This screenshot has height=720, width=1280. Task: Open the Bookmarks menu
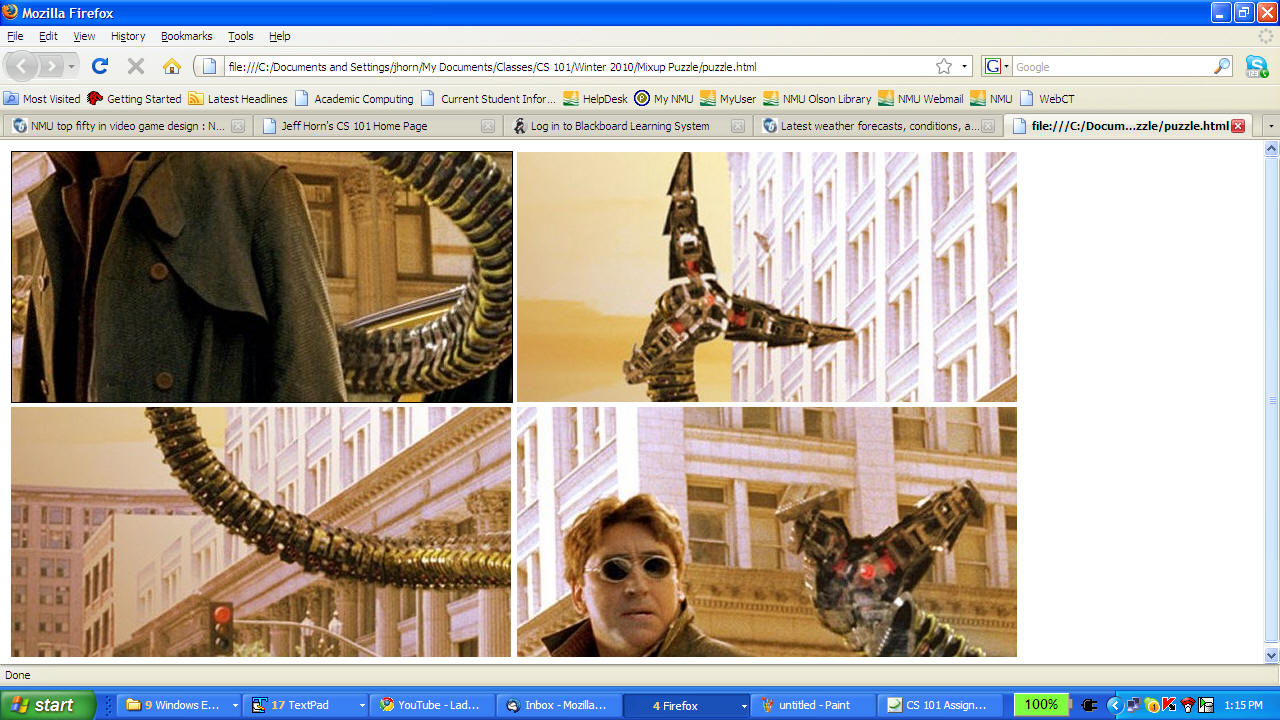(186, 36)
